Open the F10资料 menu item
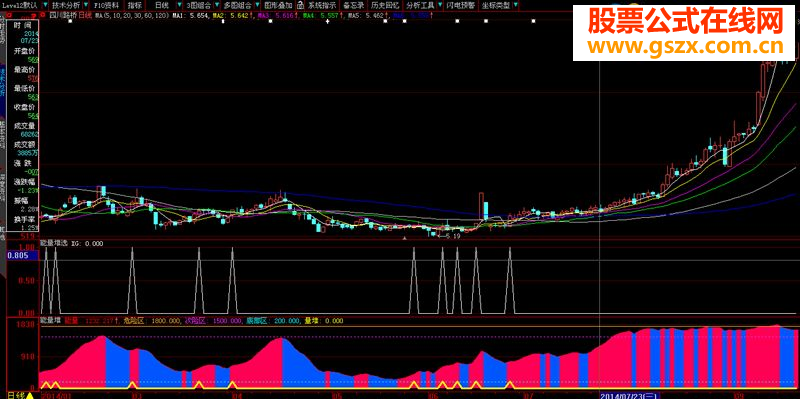This screenshot has height=399, width=800. tap(106, 6)
